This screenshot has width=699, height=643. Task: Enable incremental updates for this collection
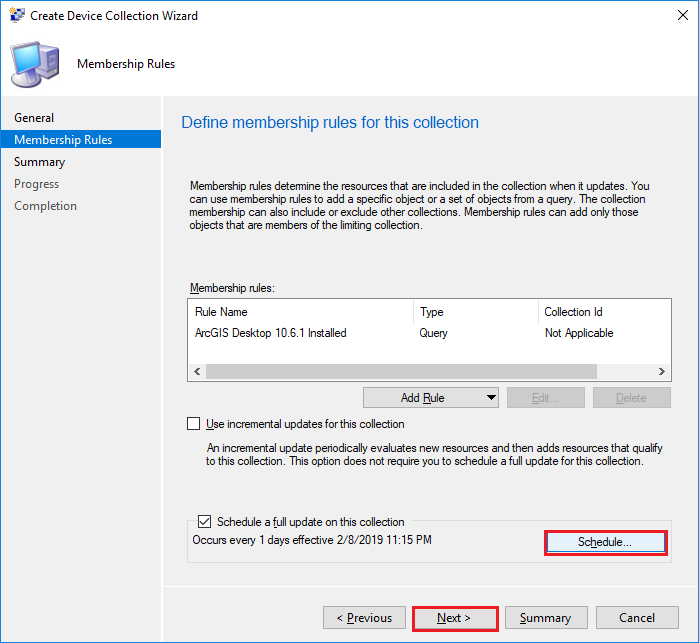(193, 424)
